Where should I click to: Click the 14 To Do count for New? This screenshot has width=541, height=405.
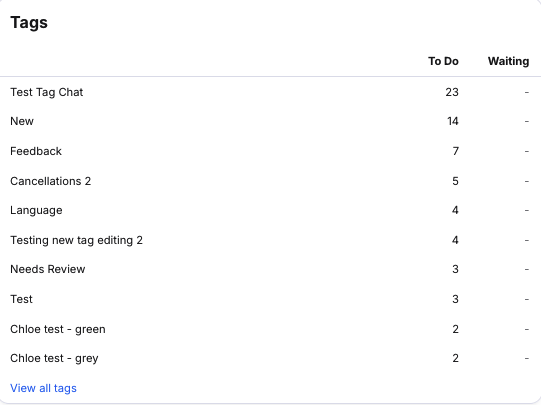click(x=453, y=121)
